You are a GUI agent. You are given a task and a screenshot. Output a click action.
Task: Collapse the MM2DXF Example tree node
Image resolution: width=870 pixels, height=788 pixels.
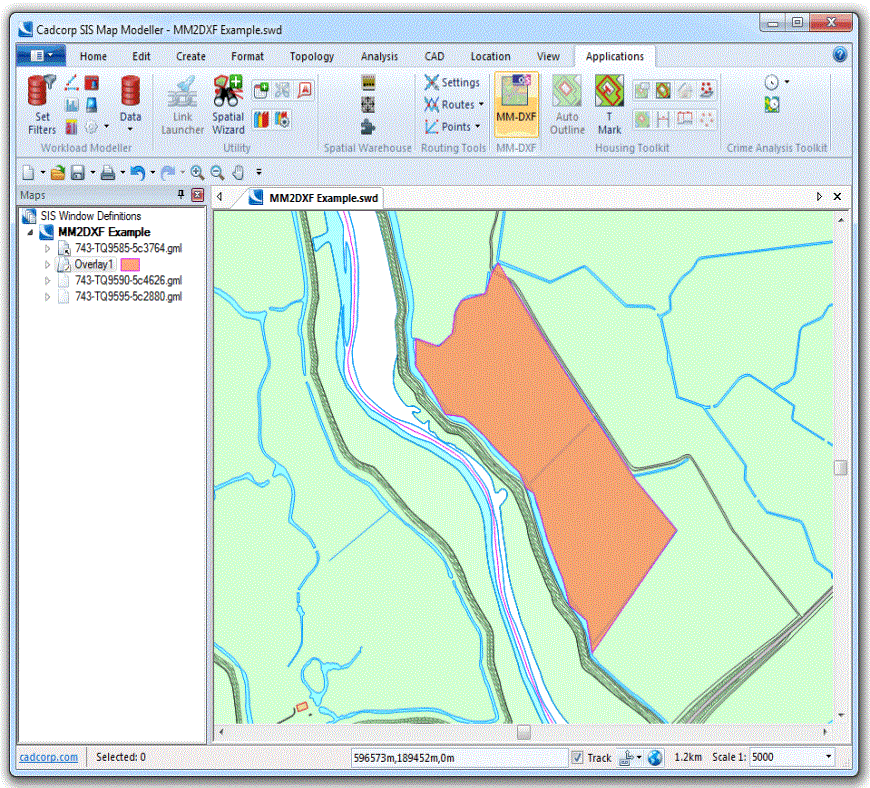(x=31, y=233)
